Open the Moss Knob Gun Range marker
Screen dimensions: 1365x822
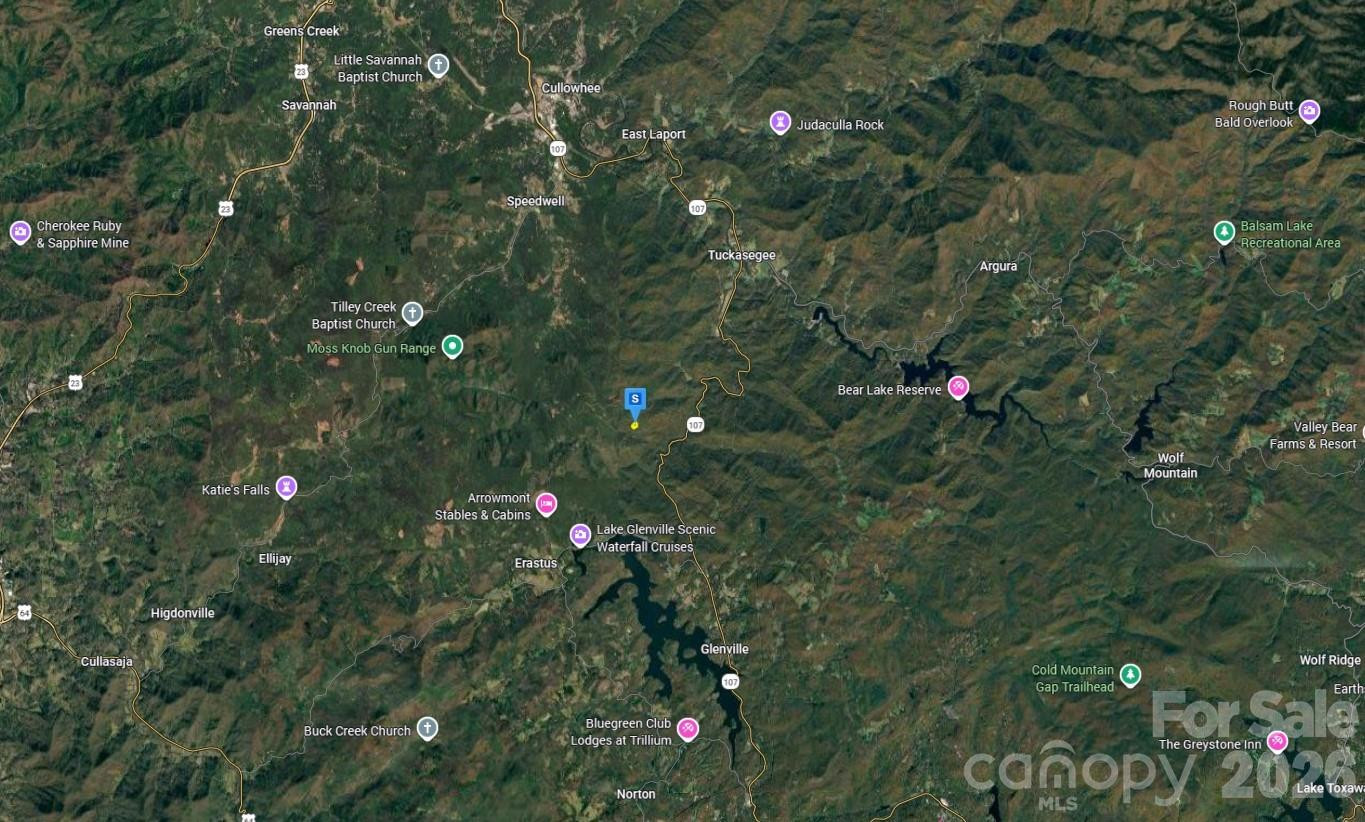pos(452,347)
